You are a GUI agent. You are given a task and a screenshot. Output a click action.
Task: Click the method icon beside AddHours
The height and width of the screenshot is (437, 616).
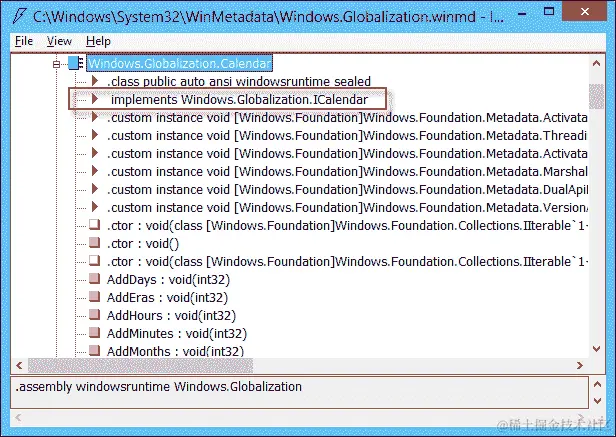click(95, 315)
